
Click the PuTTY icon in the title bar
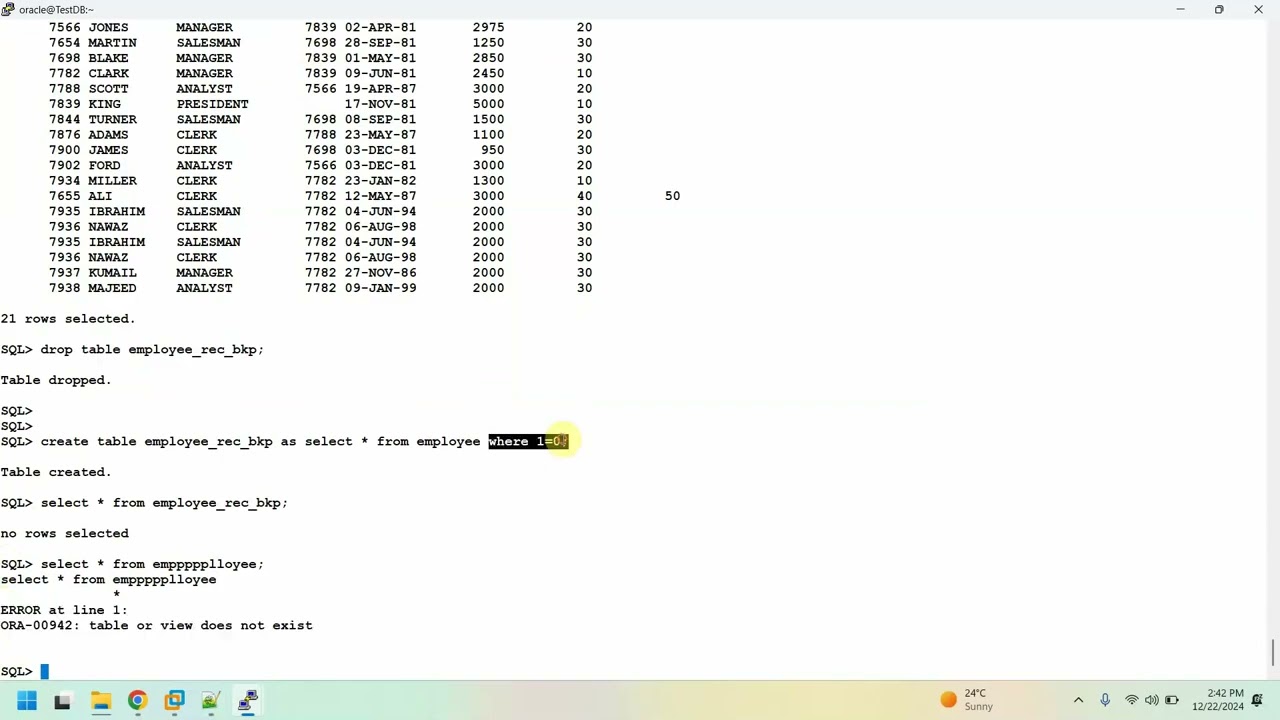pyautogui.click(x=8, y=9)
